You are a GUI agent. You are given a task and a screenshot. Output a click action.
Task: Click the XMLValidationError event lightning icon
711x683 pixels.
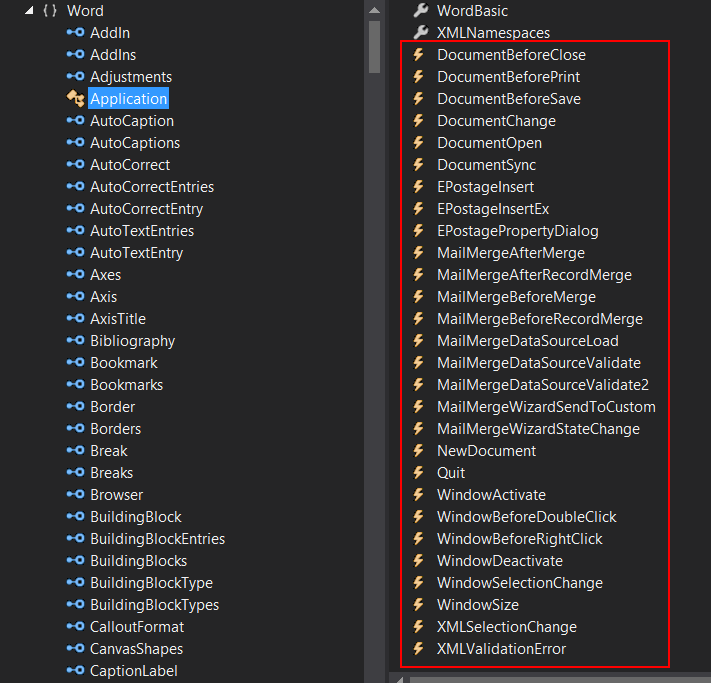(419, 648)
